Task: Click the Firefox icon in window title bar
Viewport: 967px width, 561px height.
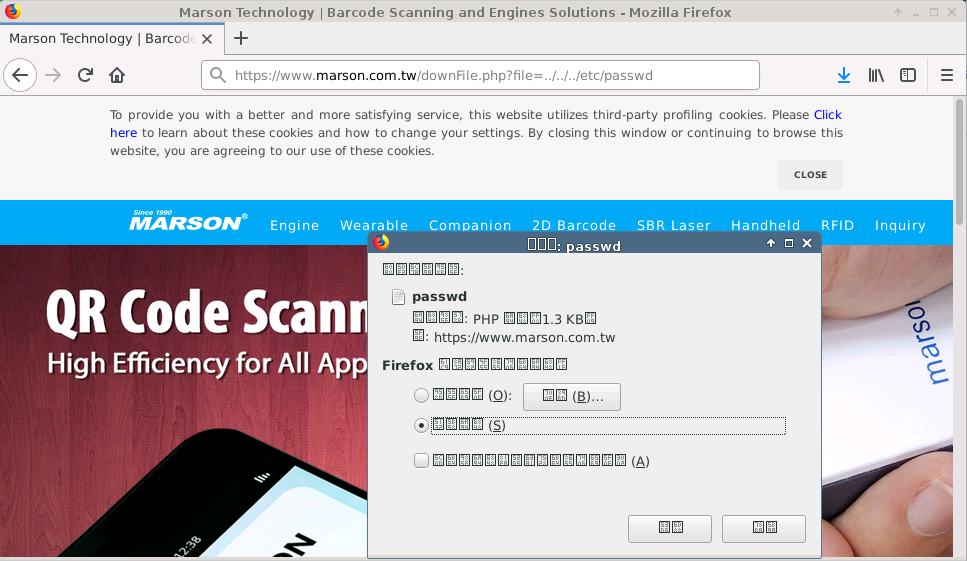Action: point(12,11)
